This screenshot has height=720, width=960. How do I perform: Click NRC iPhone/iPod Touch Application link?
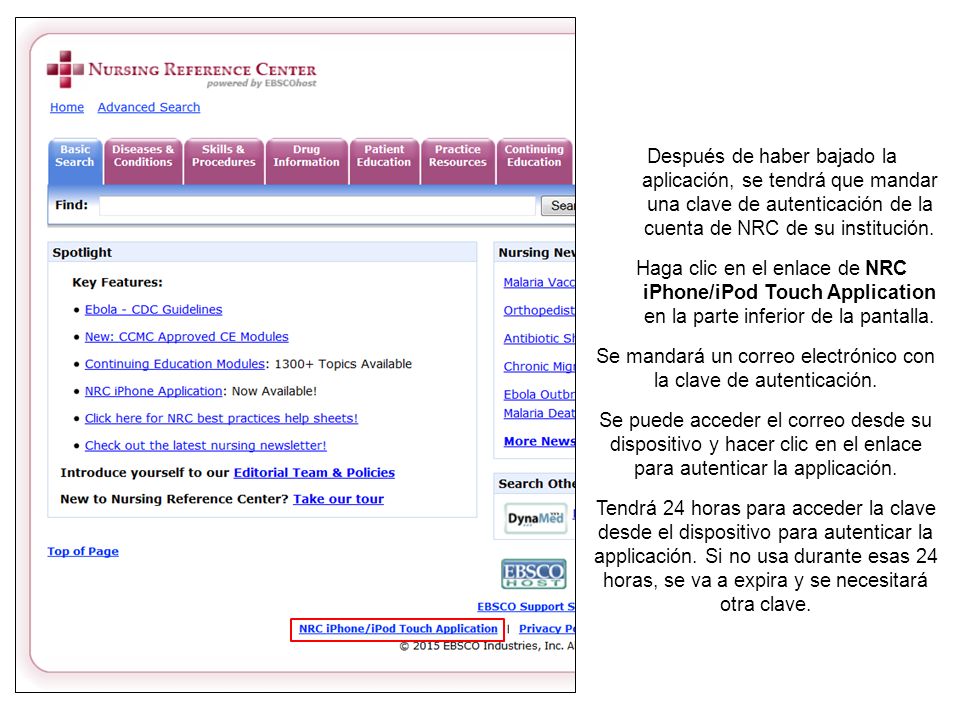click(398, 629)
